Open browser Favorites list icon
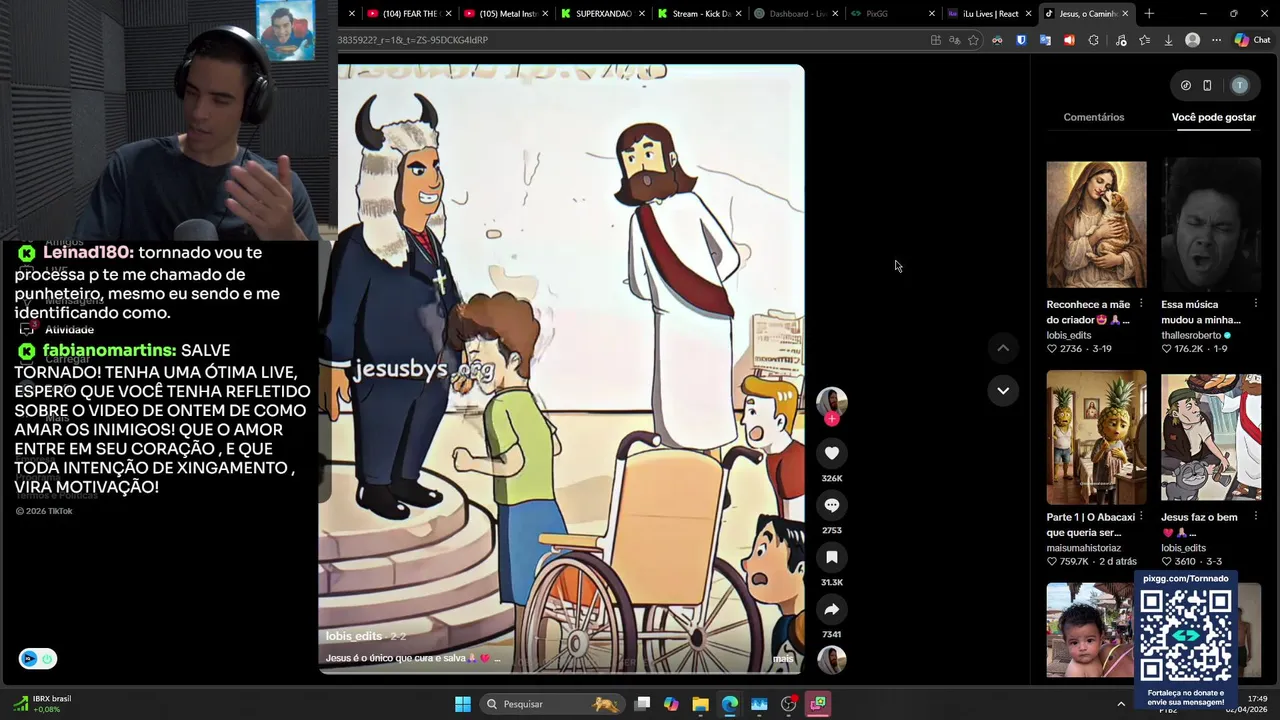 (1144, 40)
